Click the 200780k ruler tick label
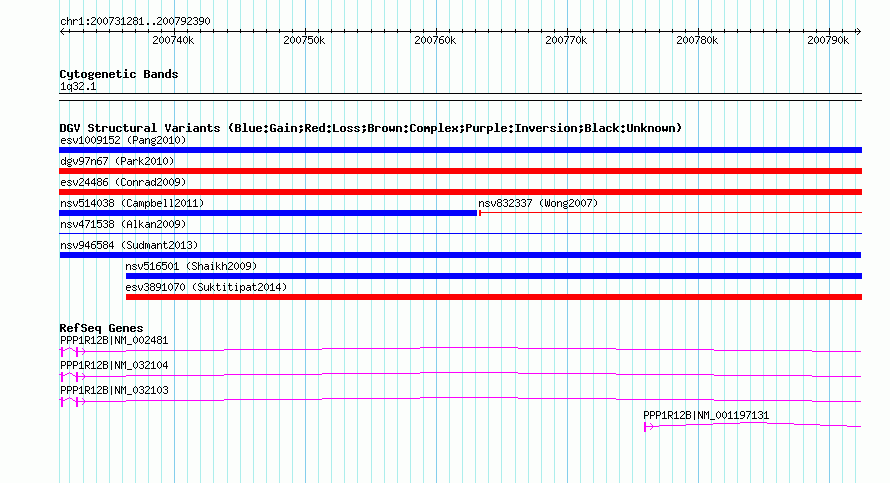 [698, 40]
